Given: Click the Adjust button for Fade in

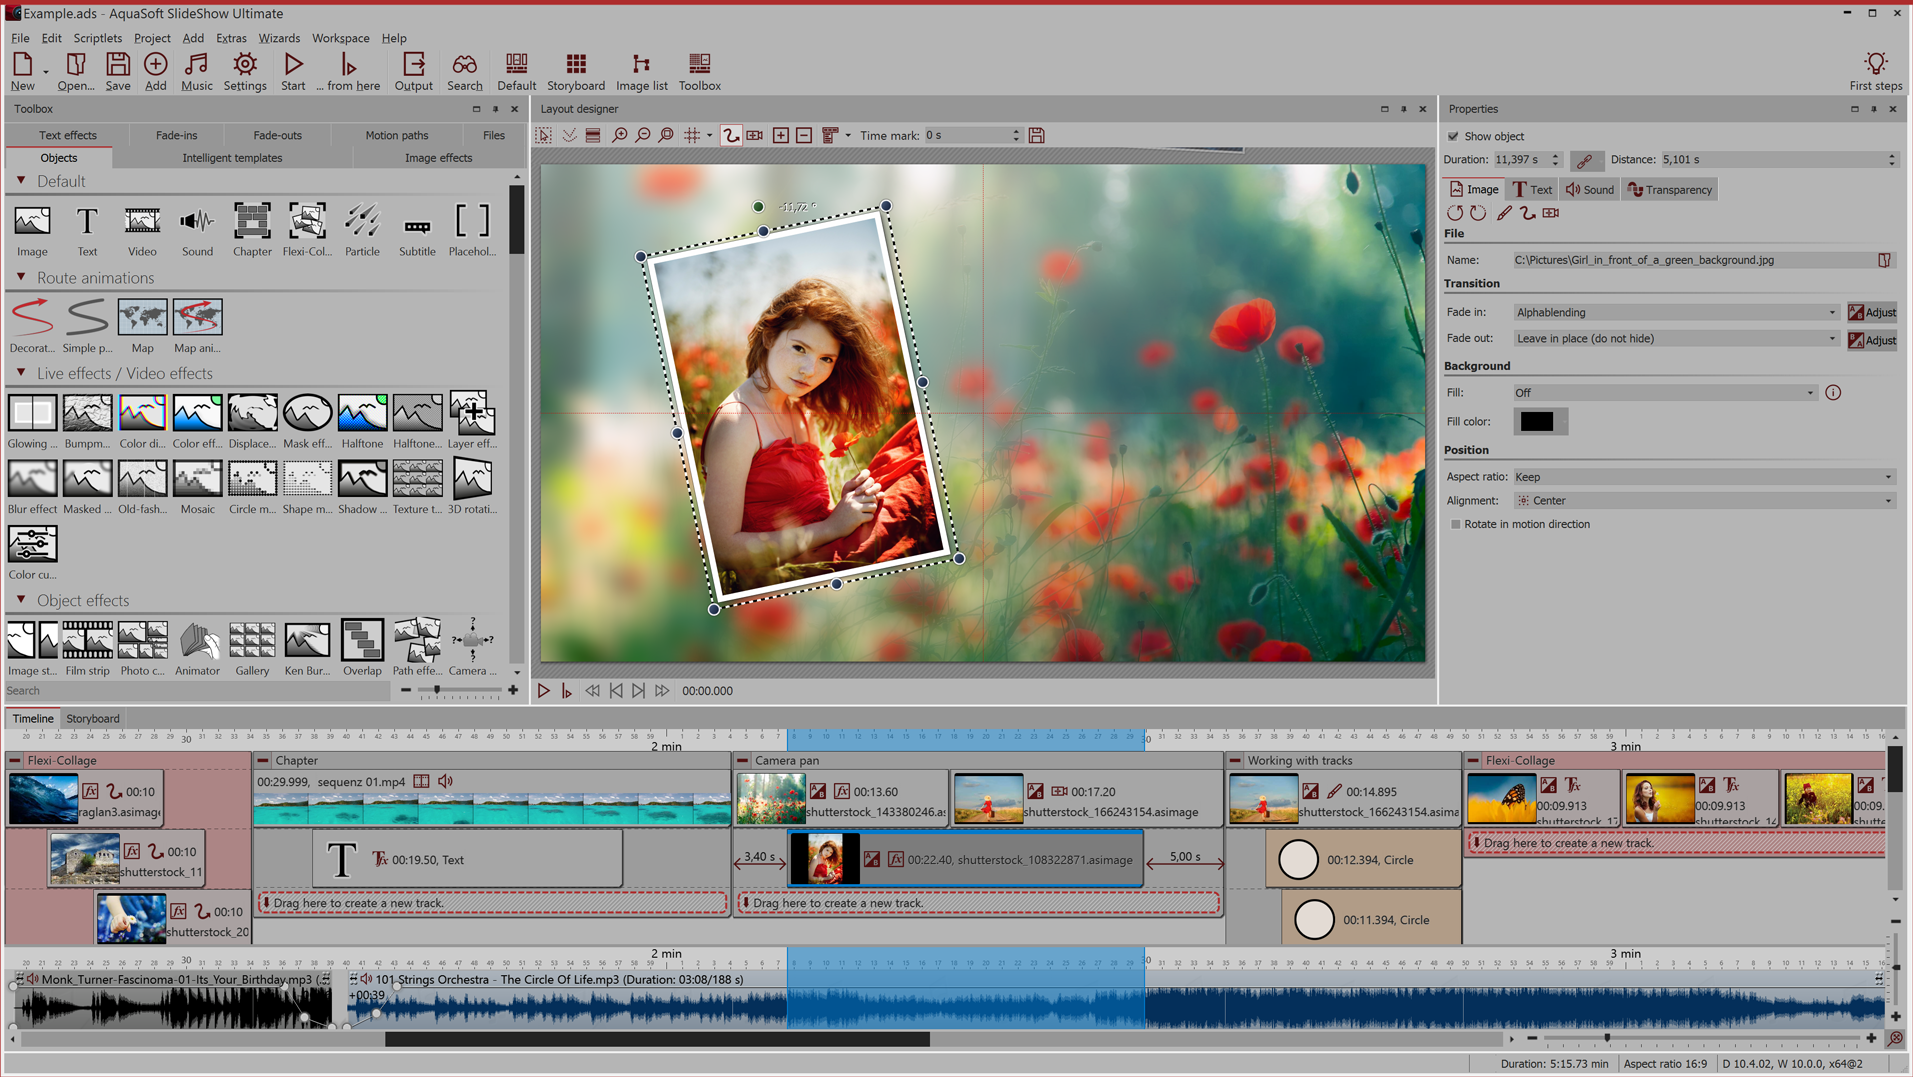Looking at the screenshot, I should (x=1872, y=313).
